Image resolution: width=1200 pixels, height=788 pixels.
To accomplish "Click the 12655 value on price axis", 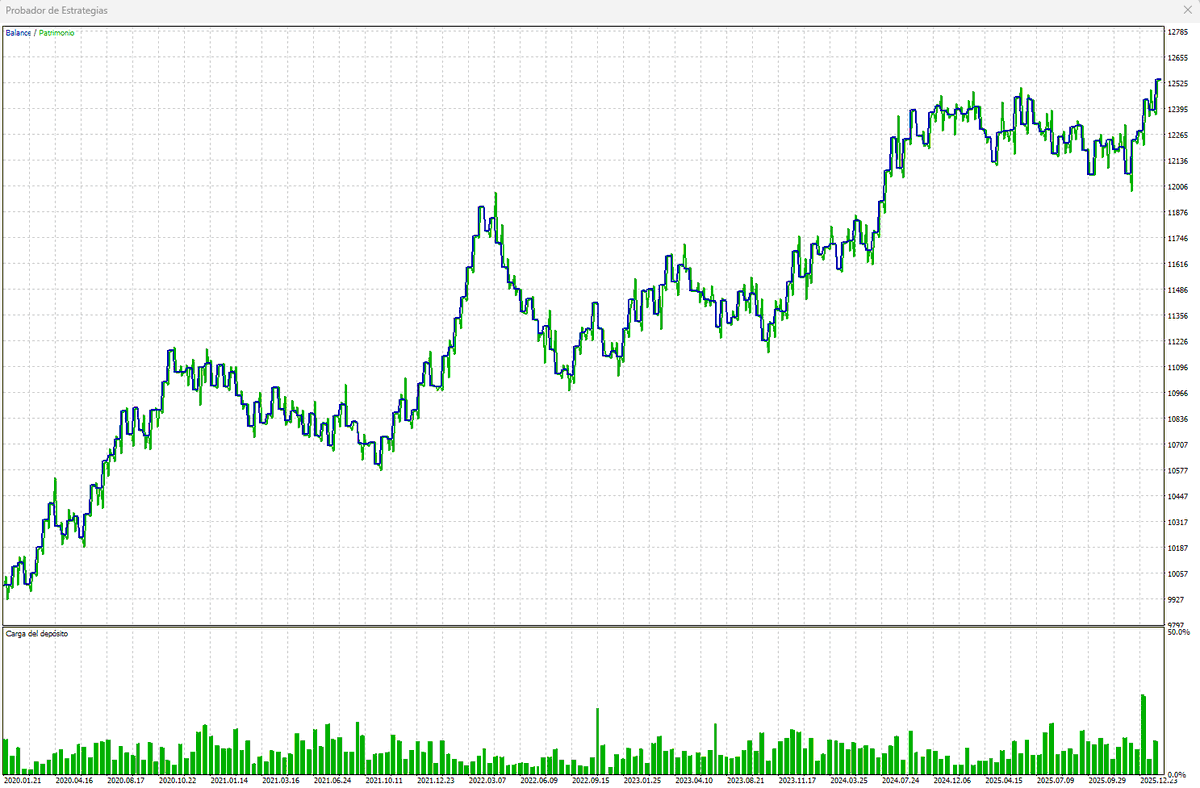I will tap(1177, 58).
